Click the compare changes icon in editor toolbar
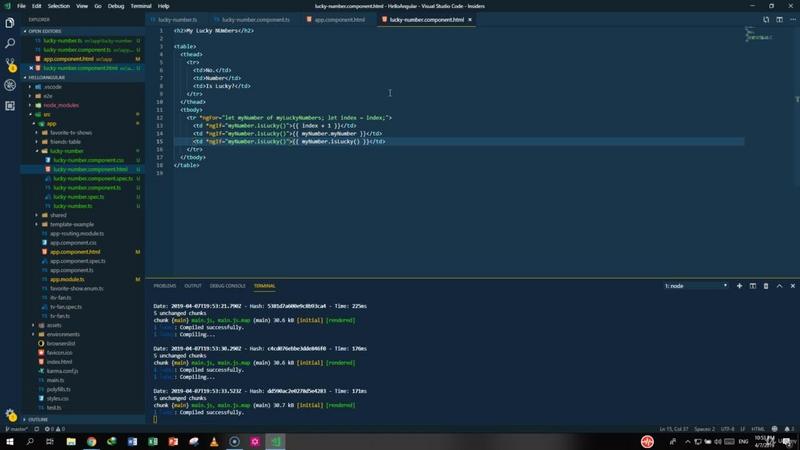Viewport: 800px width, 450px height. (x=766, y=19)
